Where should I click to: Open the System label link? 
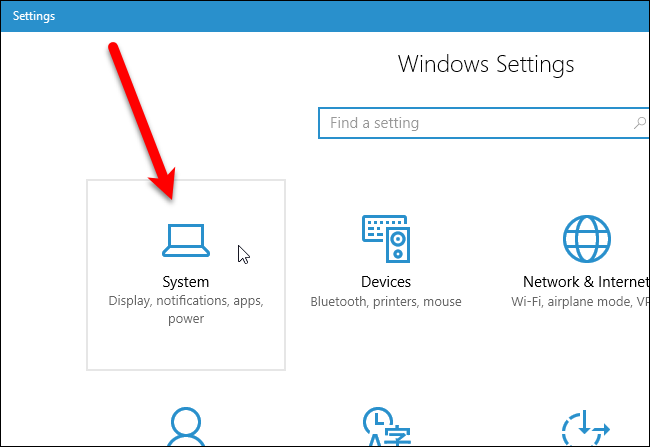pos(185,282)
